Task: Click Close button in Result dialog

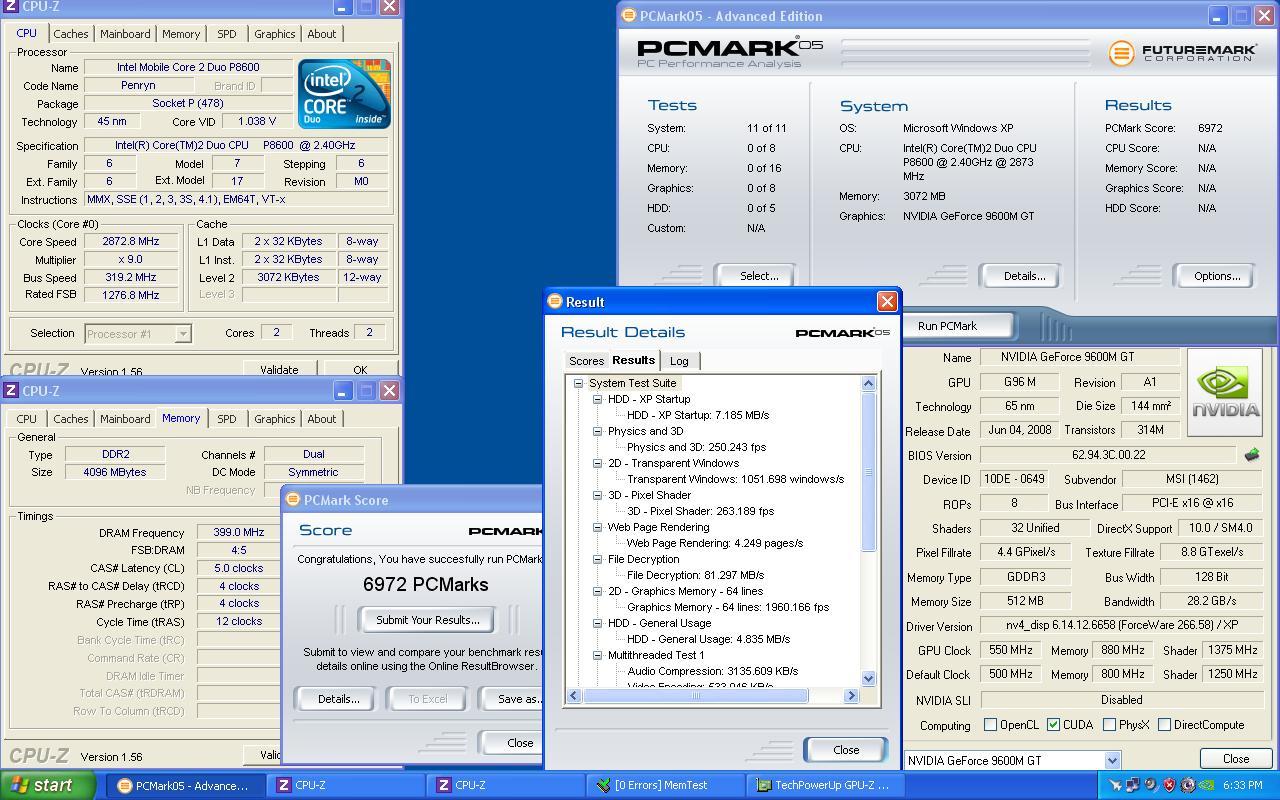Action: click(x=846, y=750)
